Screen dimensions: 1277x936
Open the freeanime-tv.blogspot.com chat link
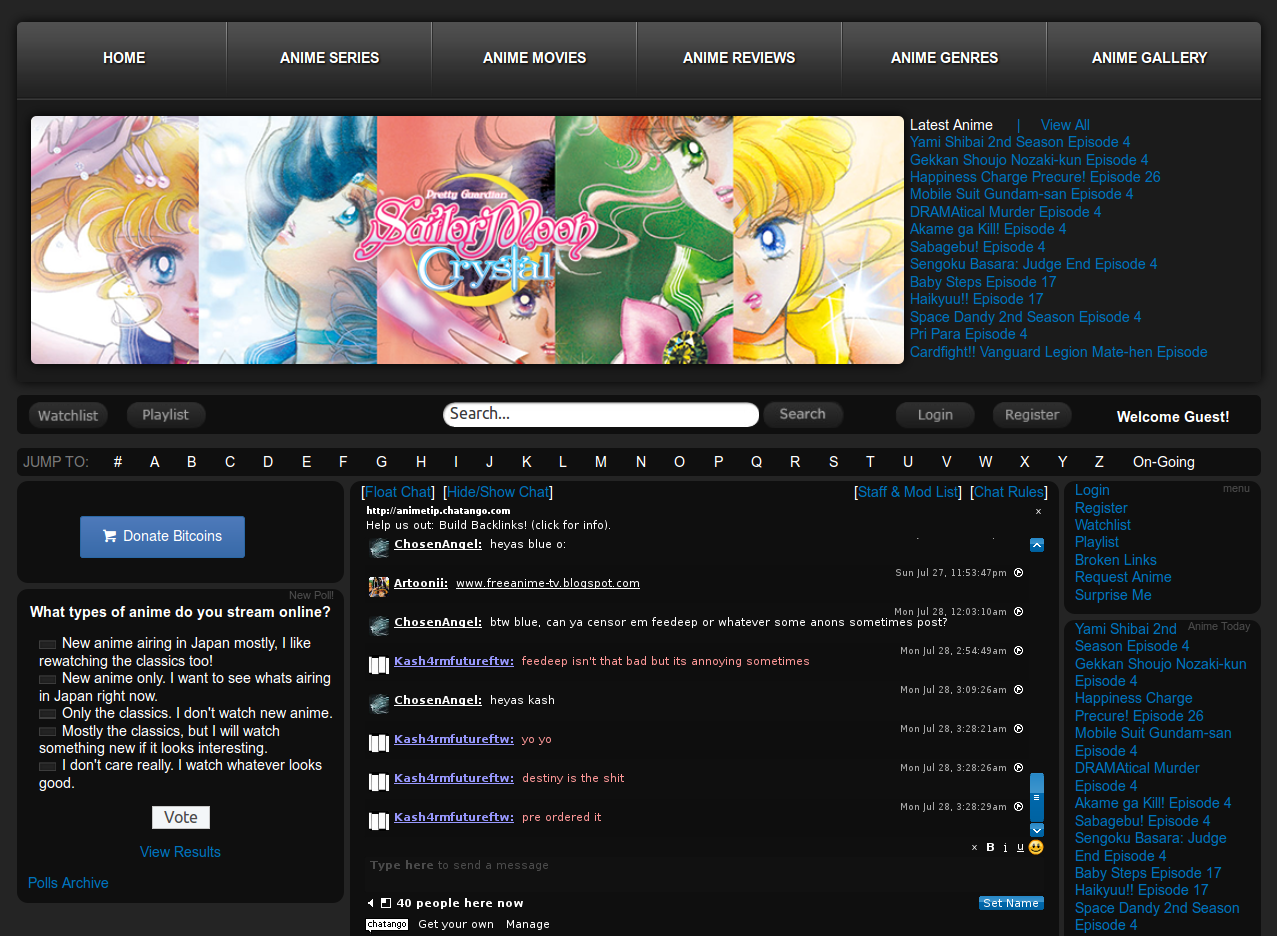[548, 583]
